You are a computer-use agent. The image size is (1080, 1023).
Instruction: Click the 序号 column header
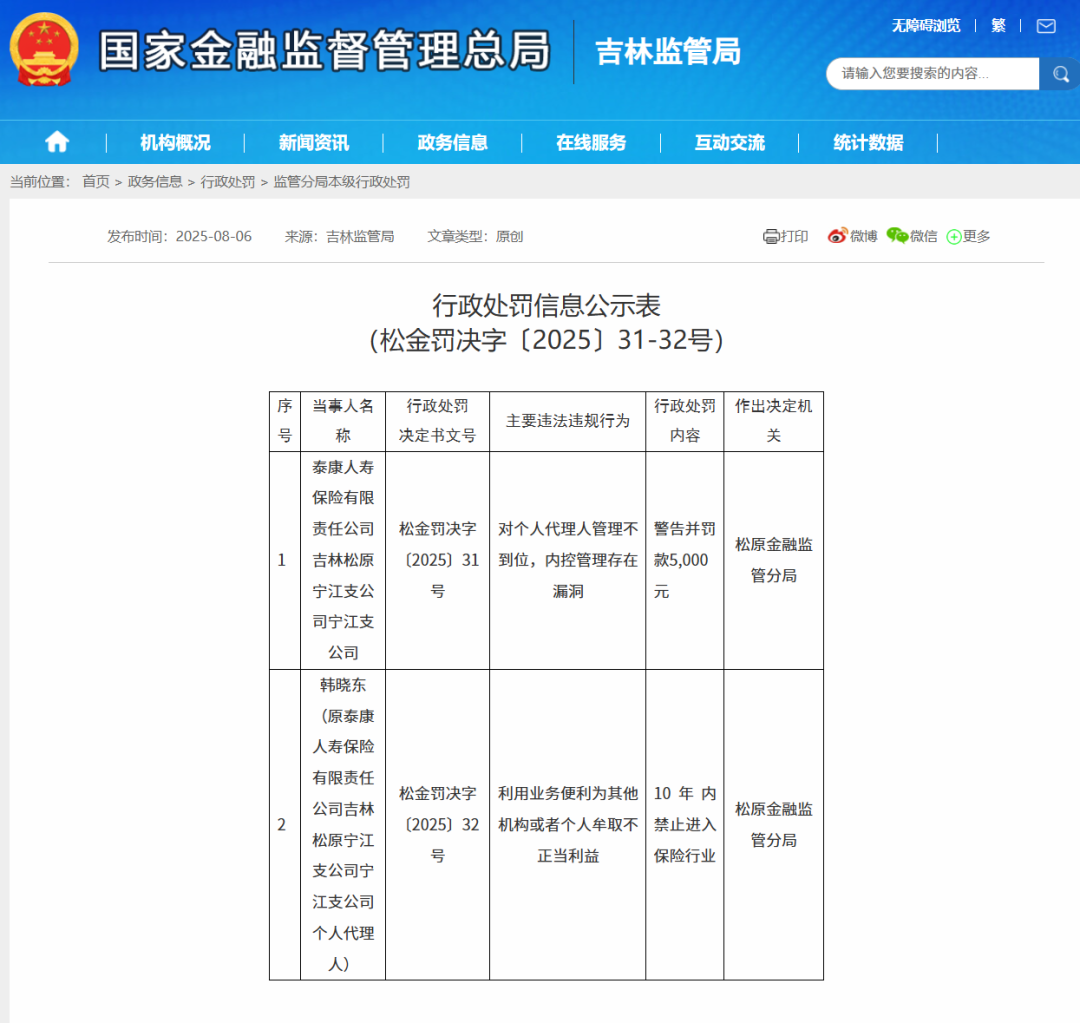click(285, 421)
